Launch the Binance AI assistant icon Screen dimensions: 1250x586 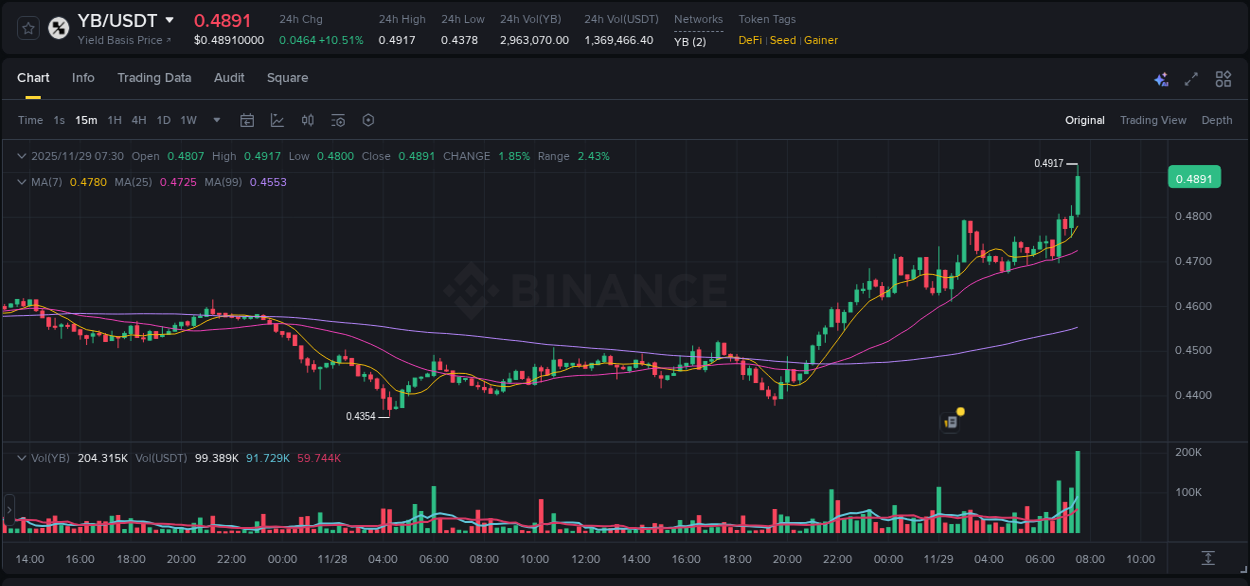(x=1160, y=78)
